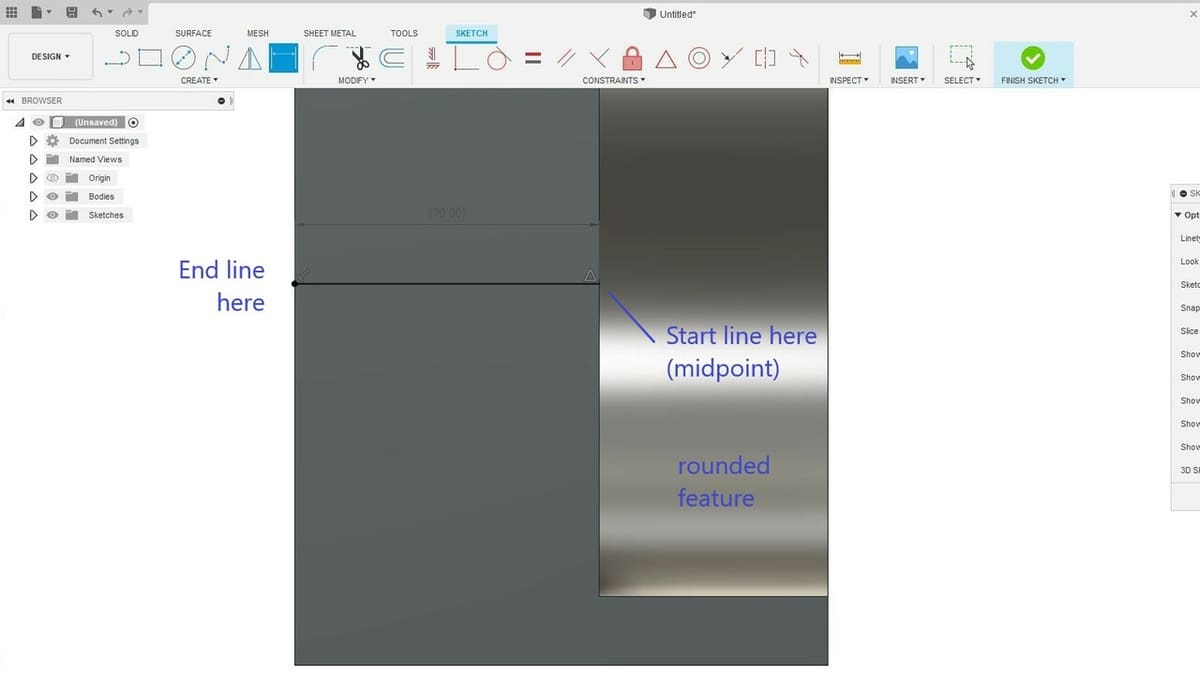This screenshot has height=675, width=1200.
Task: Apply the Fix/Unfix lock constraint
Action: [x=632, y=58]
